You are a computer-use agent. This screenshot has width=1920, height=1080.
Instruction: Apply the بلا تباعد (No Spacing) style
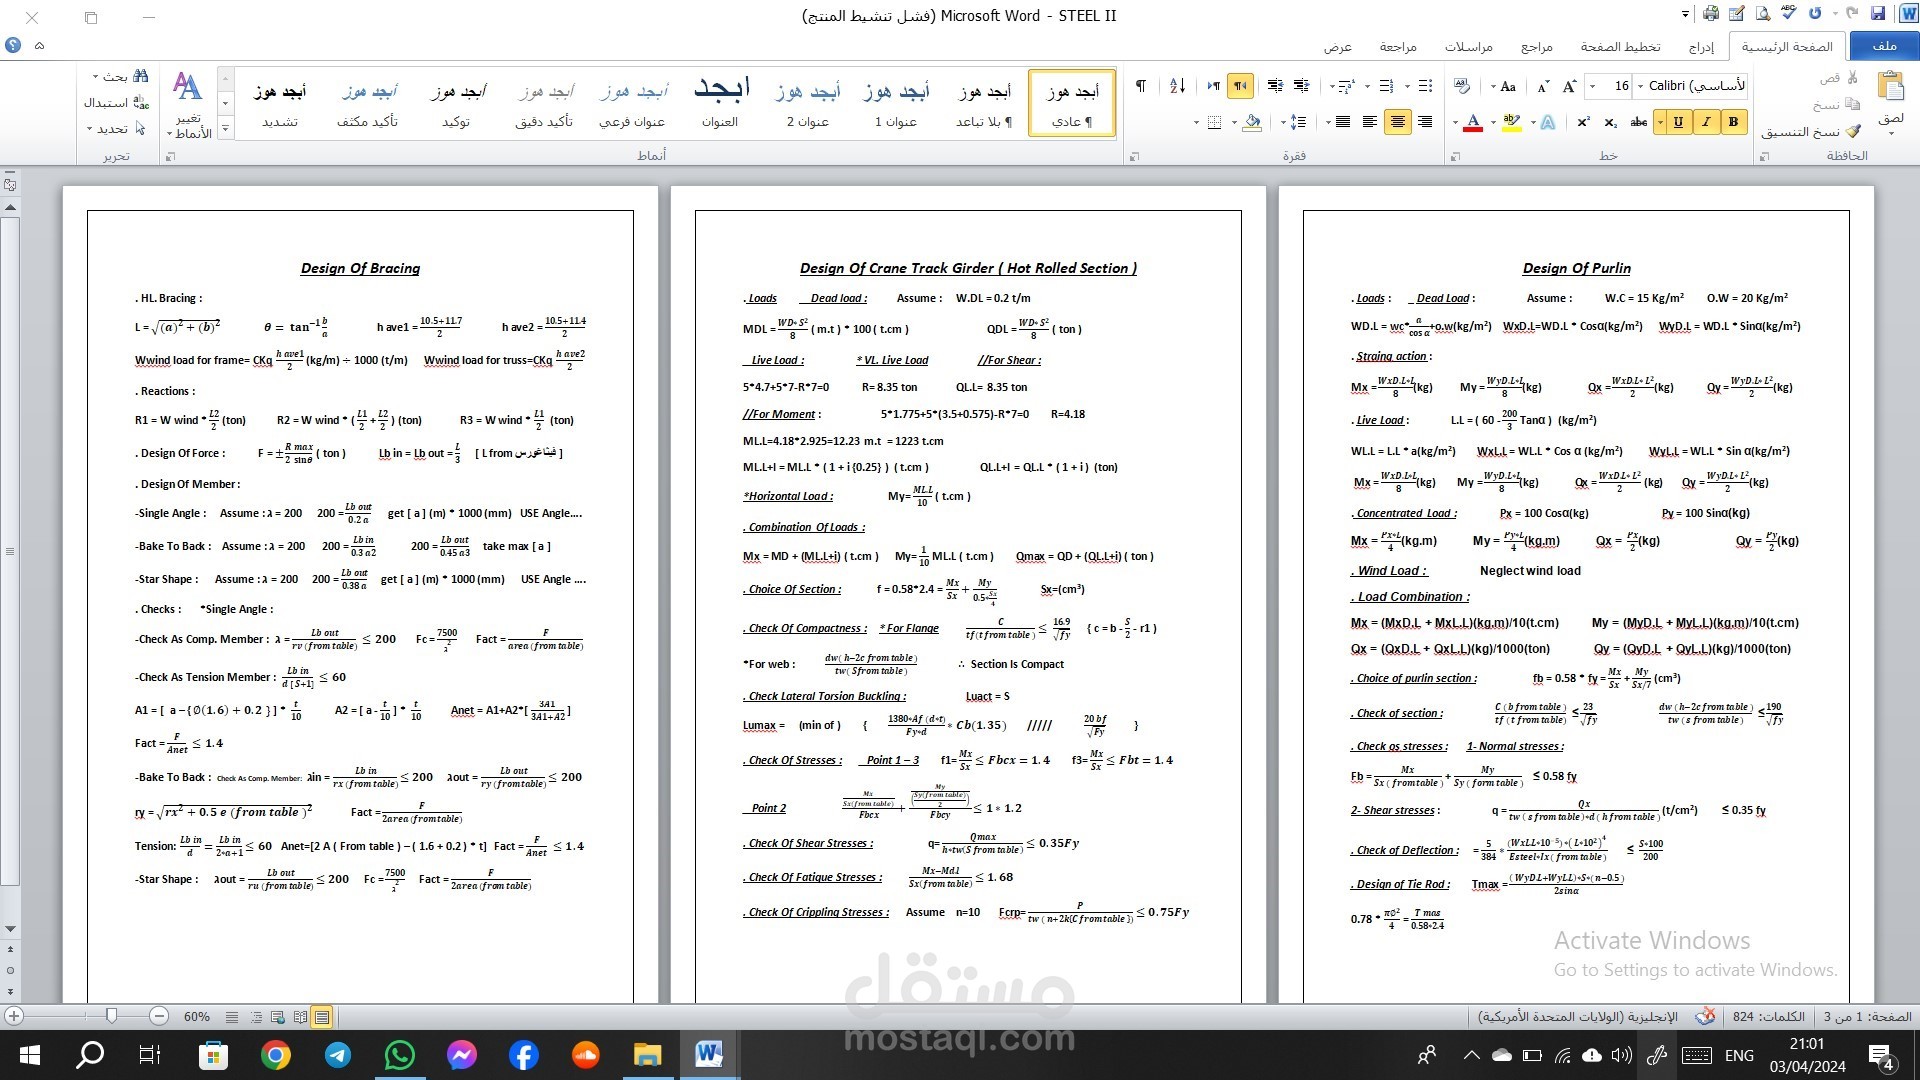point(984,103)
